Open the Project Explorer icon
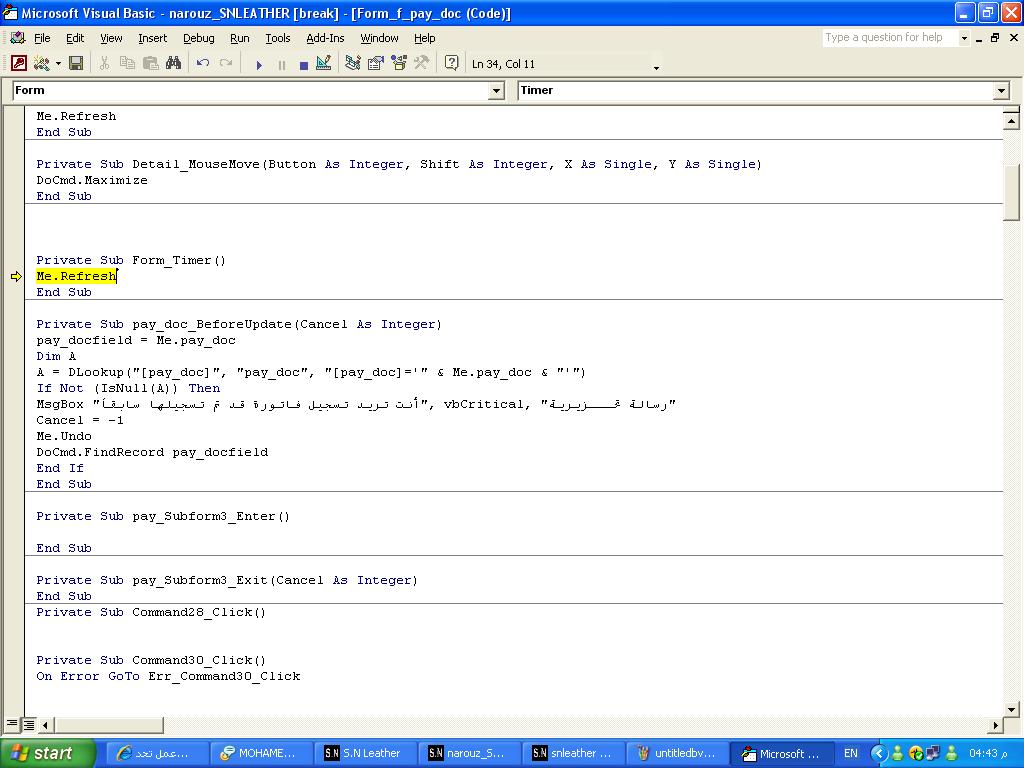This screenshot has height=768, width=1024. click(x=353, y=63)
